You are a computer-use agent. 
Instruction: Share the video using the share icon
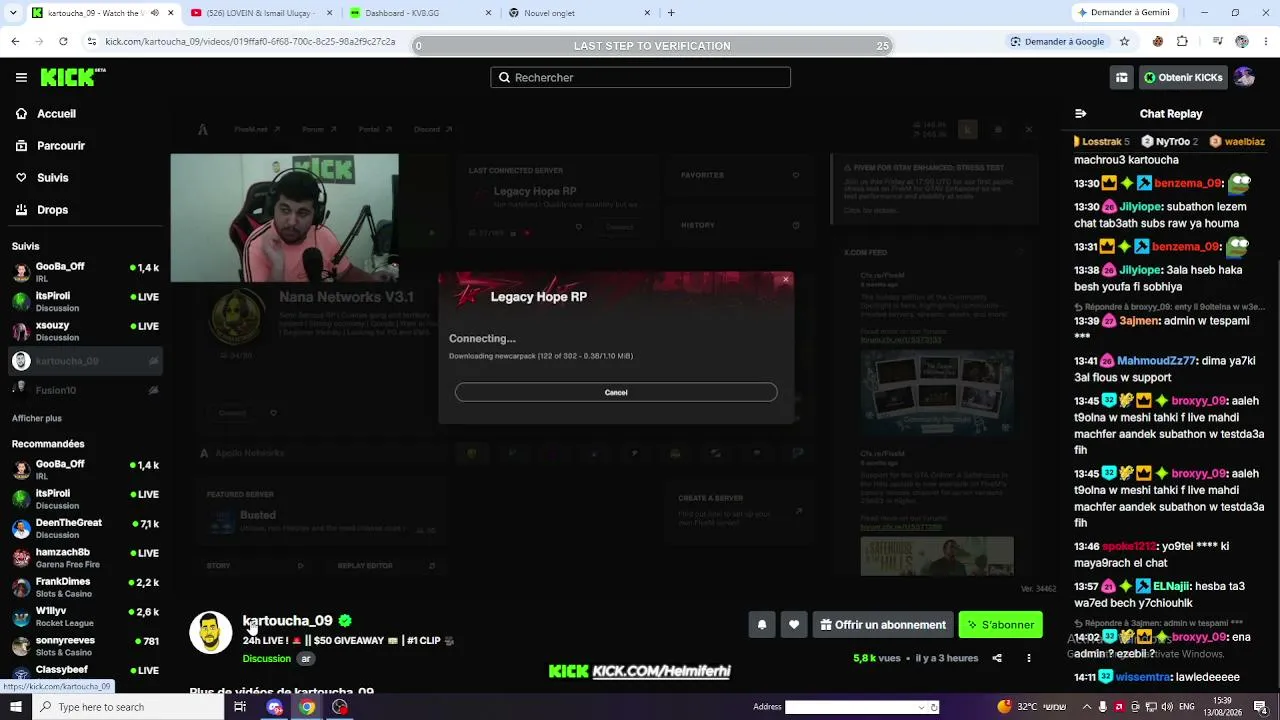pyautogui.click(x=997, y=658)
